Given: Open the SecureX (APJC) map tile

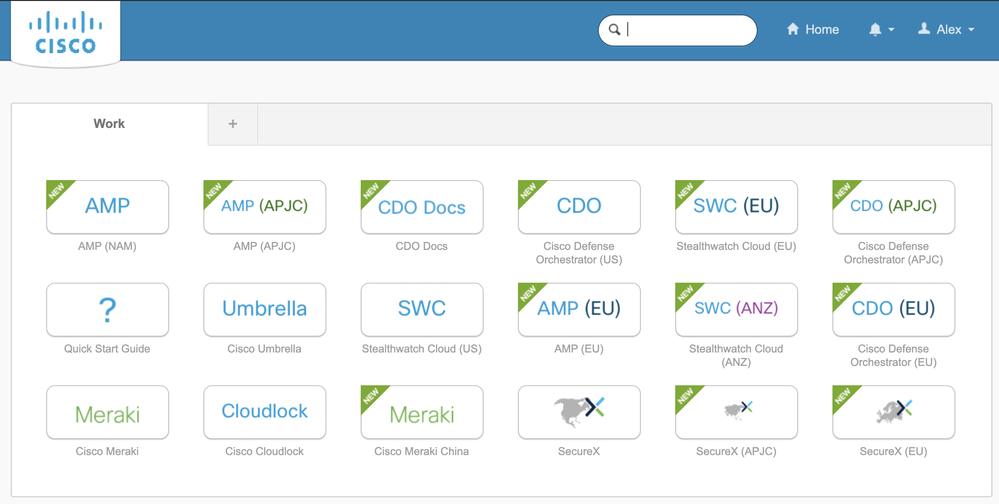Looking at the screenshot, I should [736, 411].
